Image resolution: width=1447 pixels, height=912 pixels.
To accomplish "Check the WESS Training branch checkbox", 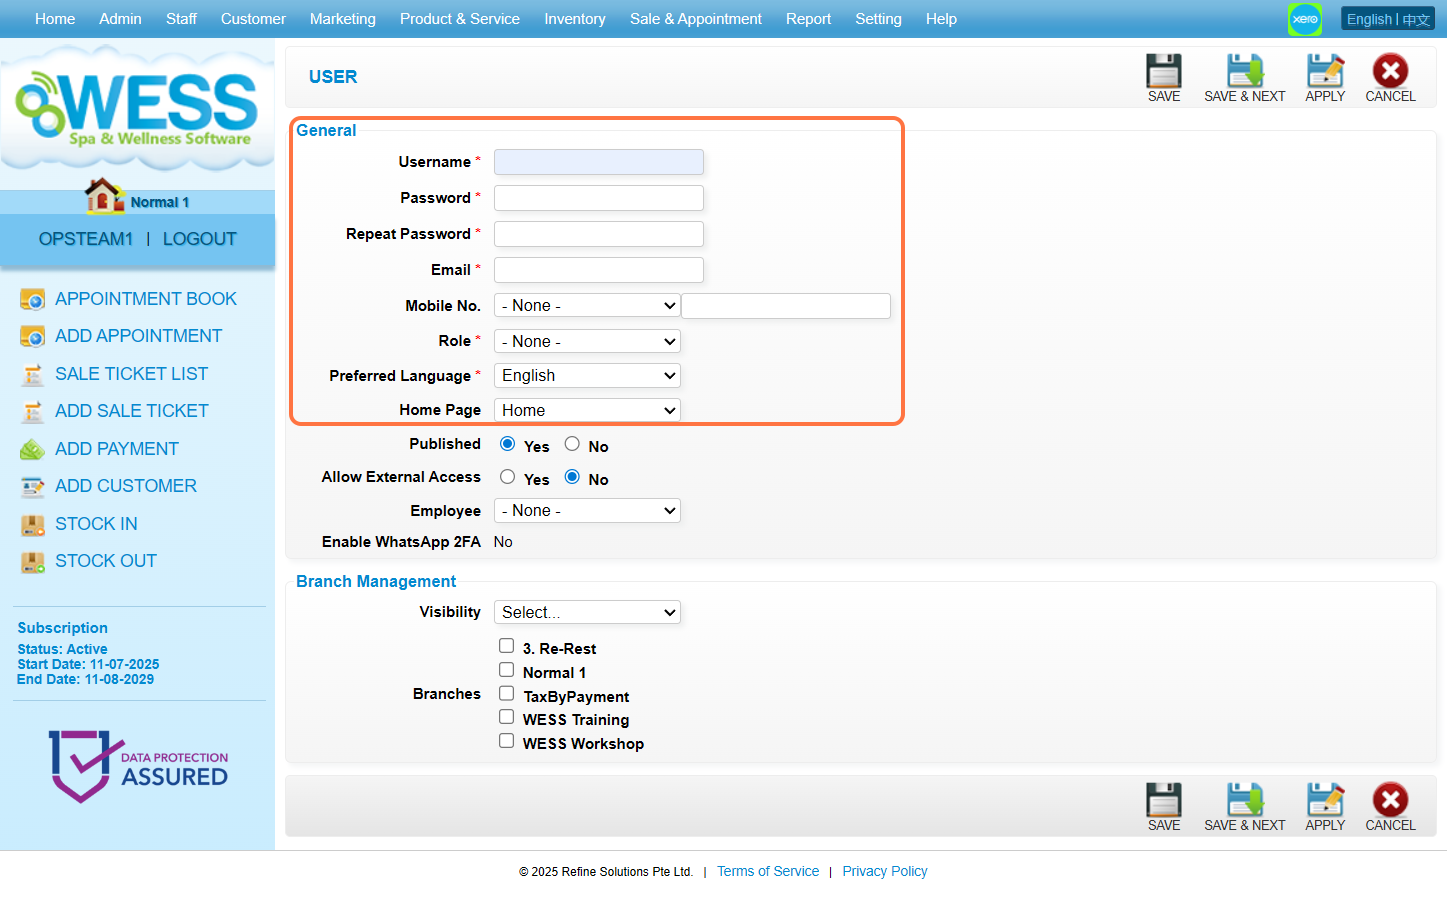I will tap(507, 717).
